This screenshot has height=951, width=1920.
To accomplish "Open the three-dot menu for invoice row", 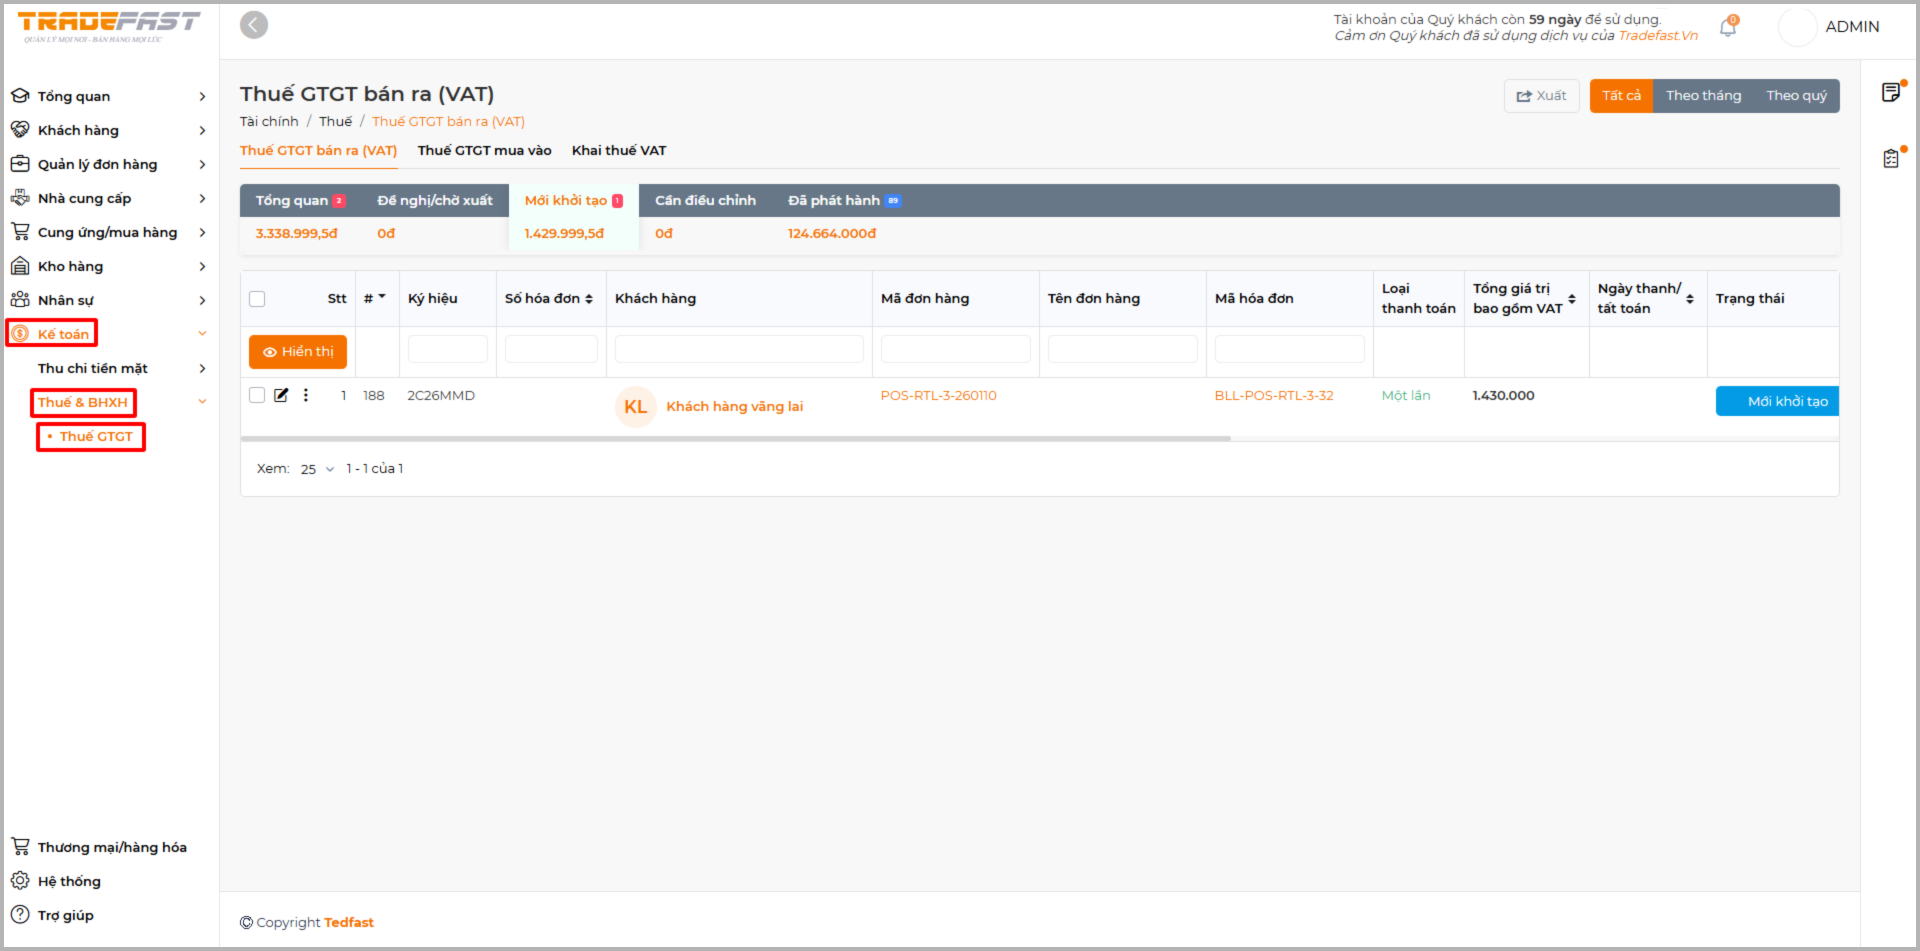I will (306, 395).
